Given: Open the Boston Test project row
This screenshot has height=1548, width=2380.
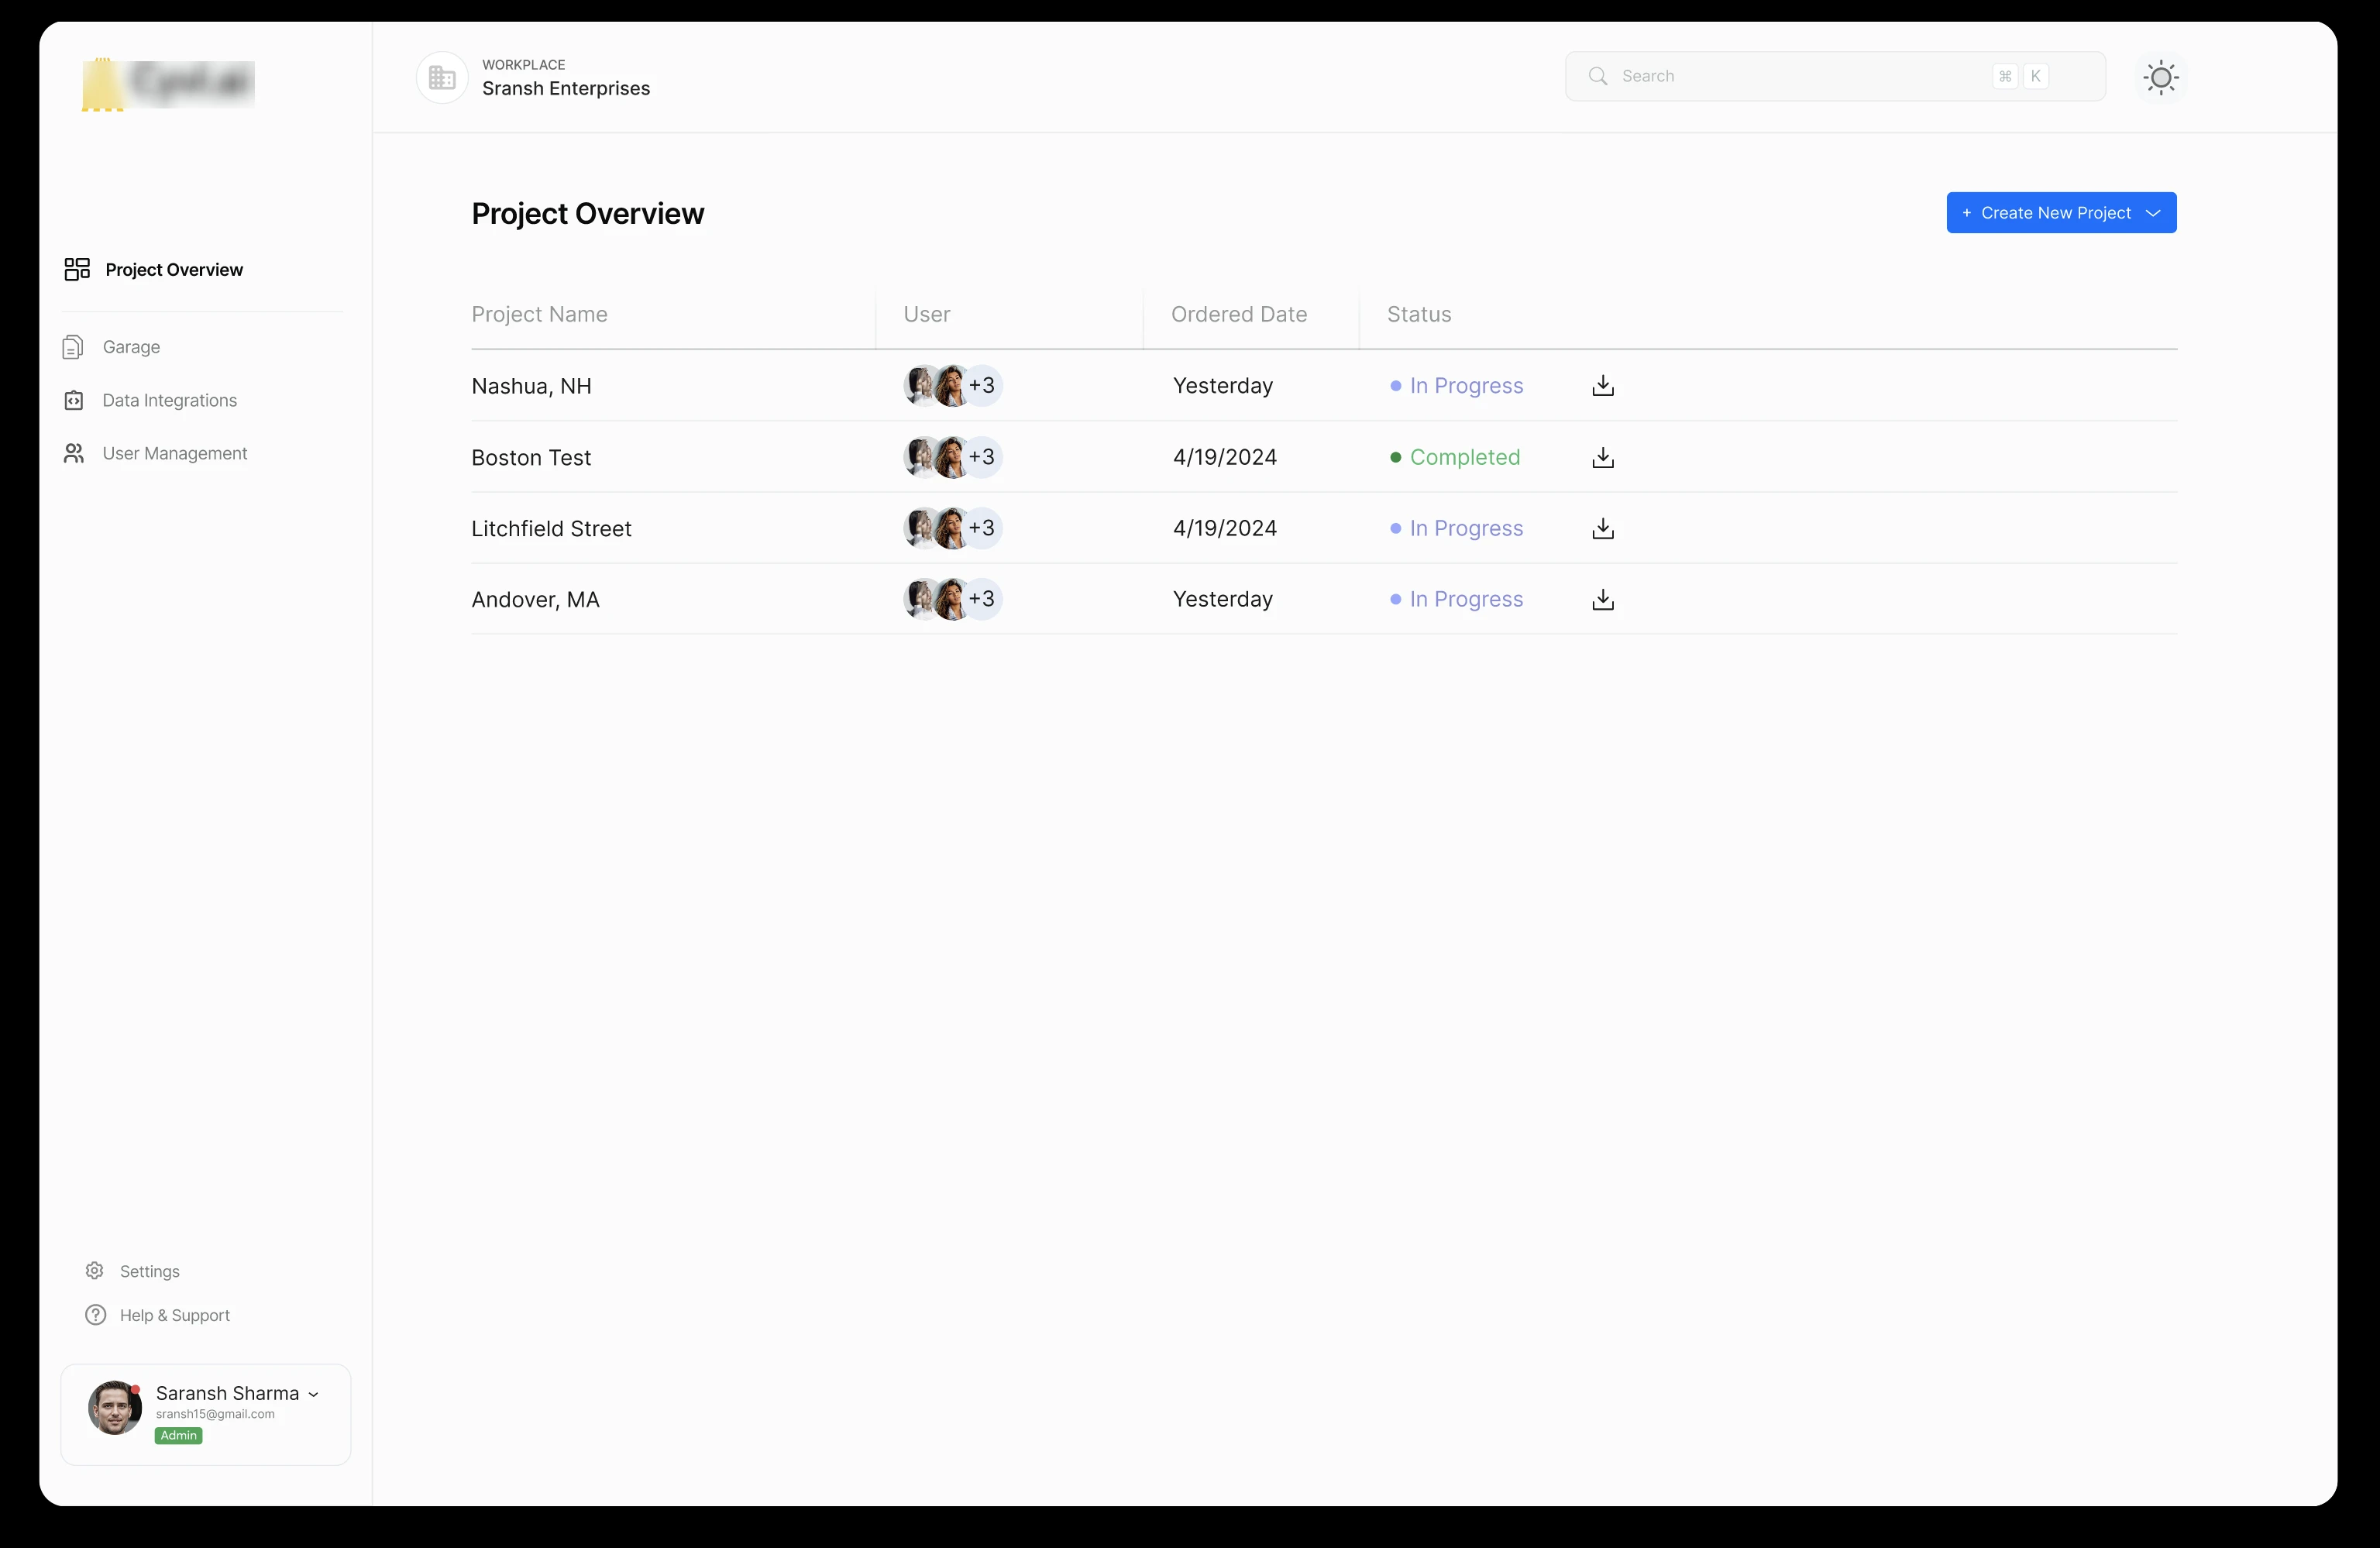Looking at the screenshot, I should tap(531, 457).
